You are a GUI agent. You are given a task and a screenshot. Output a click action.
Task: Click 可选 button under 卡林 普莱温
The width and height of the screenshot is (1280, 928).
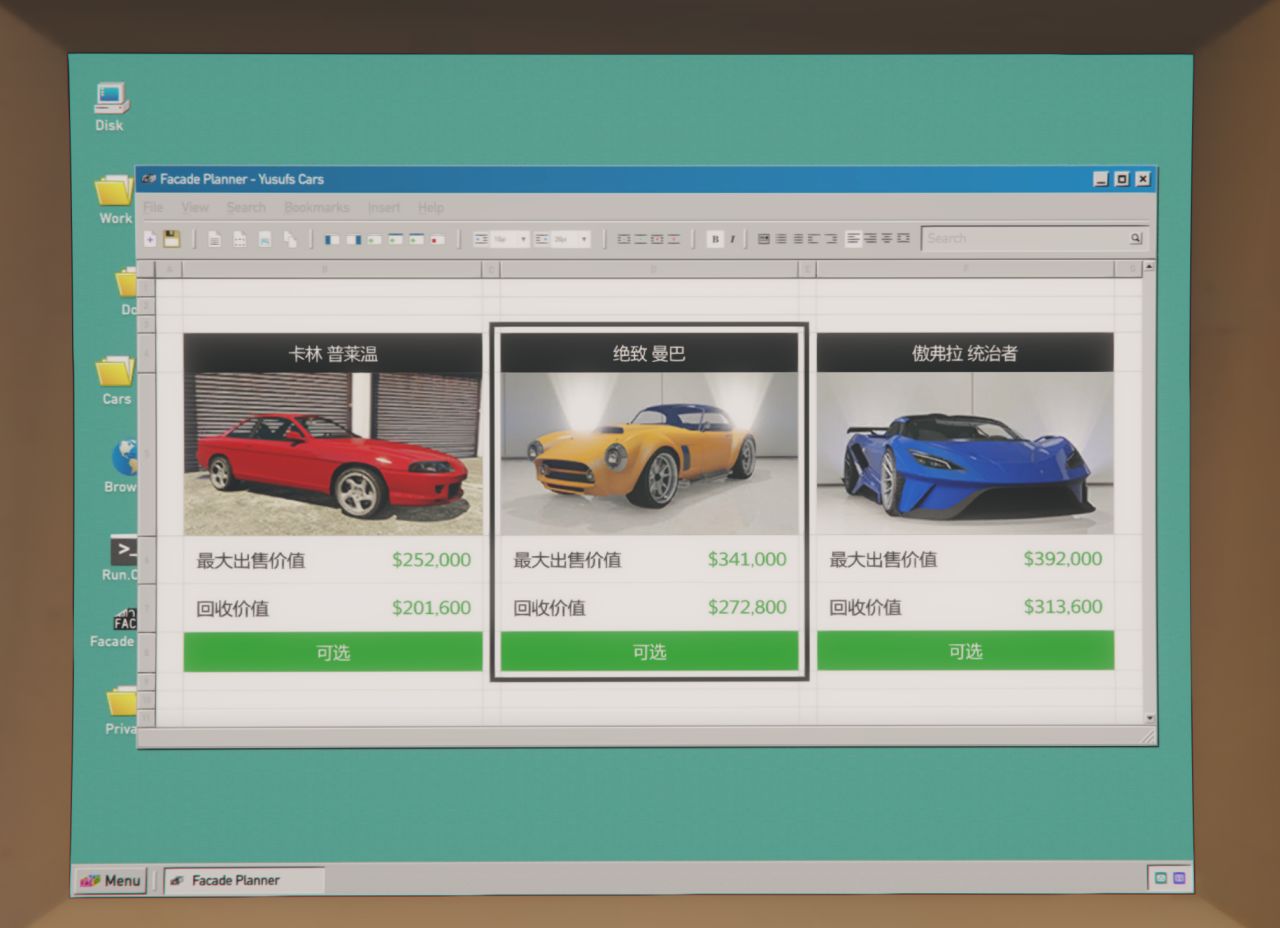click(x=333, y=652)
